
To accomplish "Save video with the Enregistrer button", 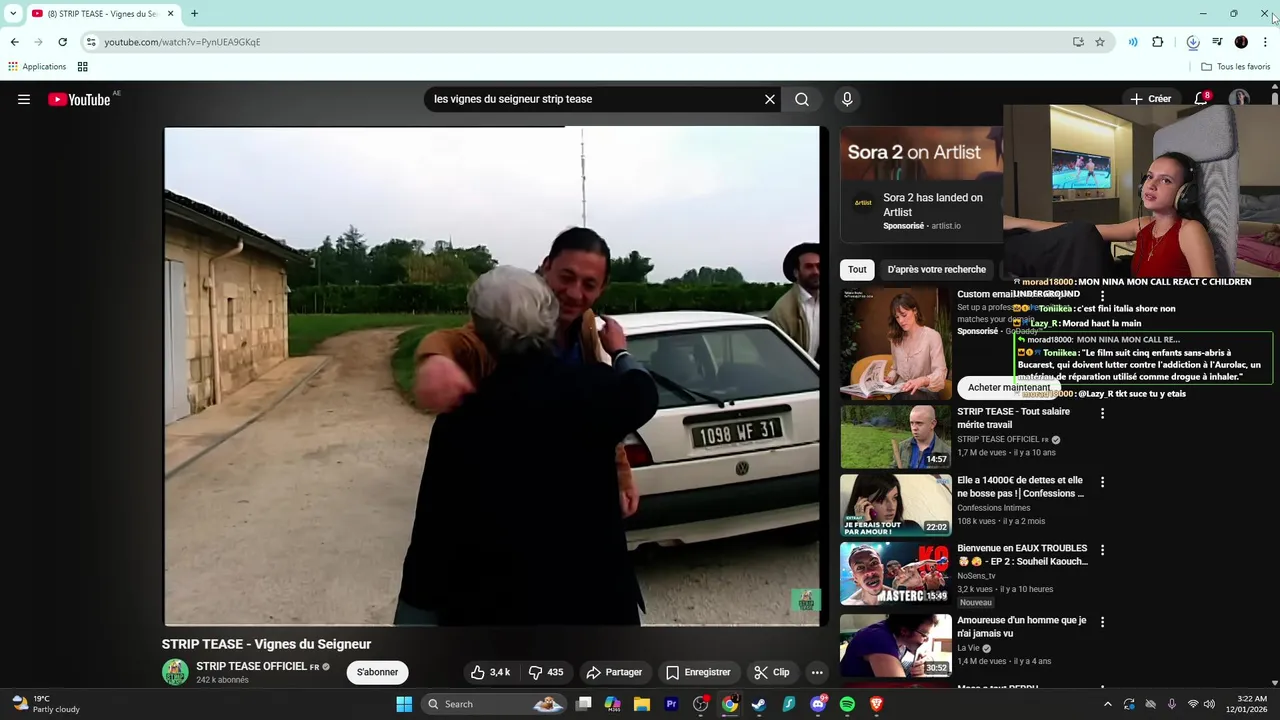I will click(x=698, y=672).
